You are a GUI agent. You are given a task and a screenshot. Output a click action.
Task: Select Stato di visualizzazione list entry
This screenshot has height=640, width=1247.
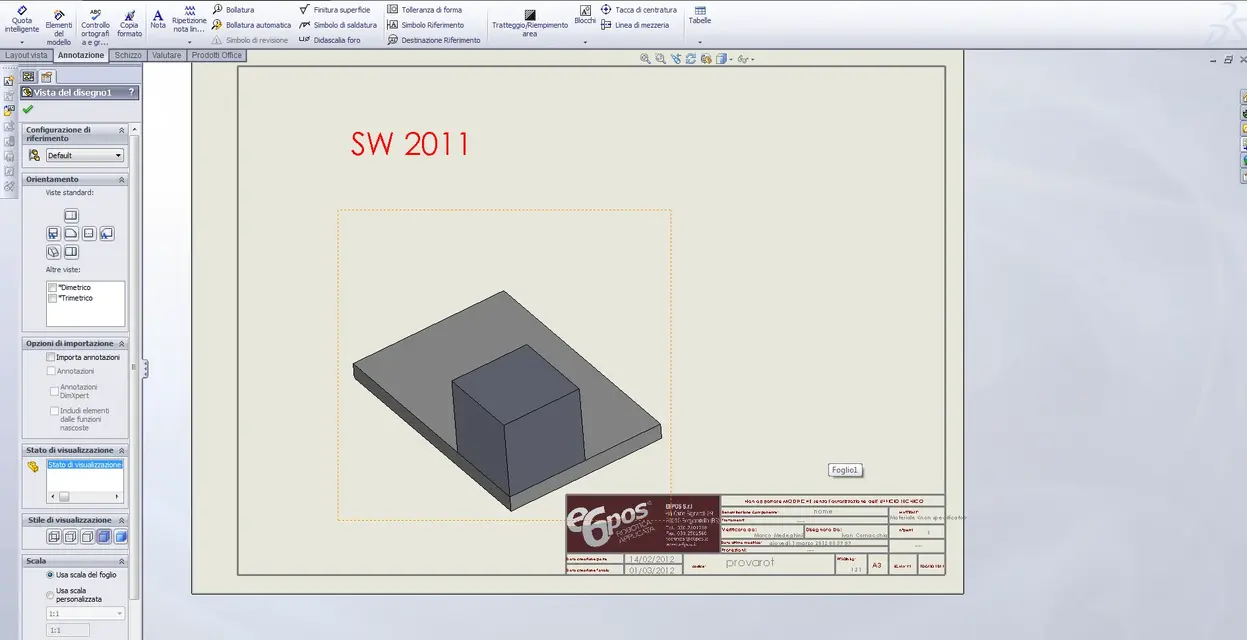click(85, 465)
